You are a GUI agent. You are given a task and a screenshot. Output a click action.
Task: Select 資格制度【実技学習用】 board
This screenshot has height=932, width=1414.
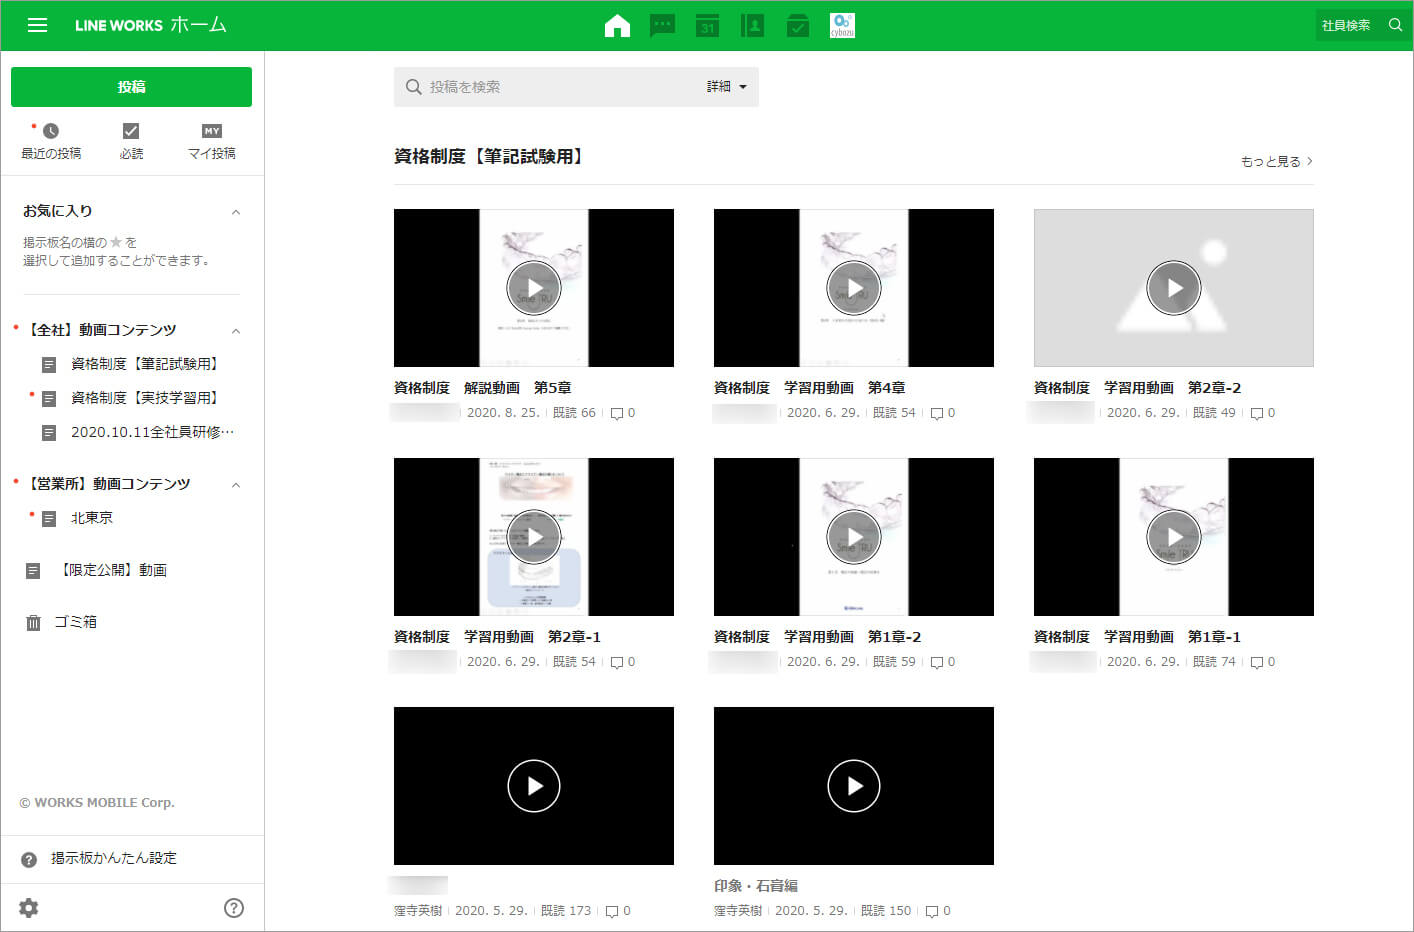coord(144,398)
